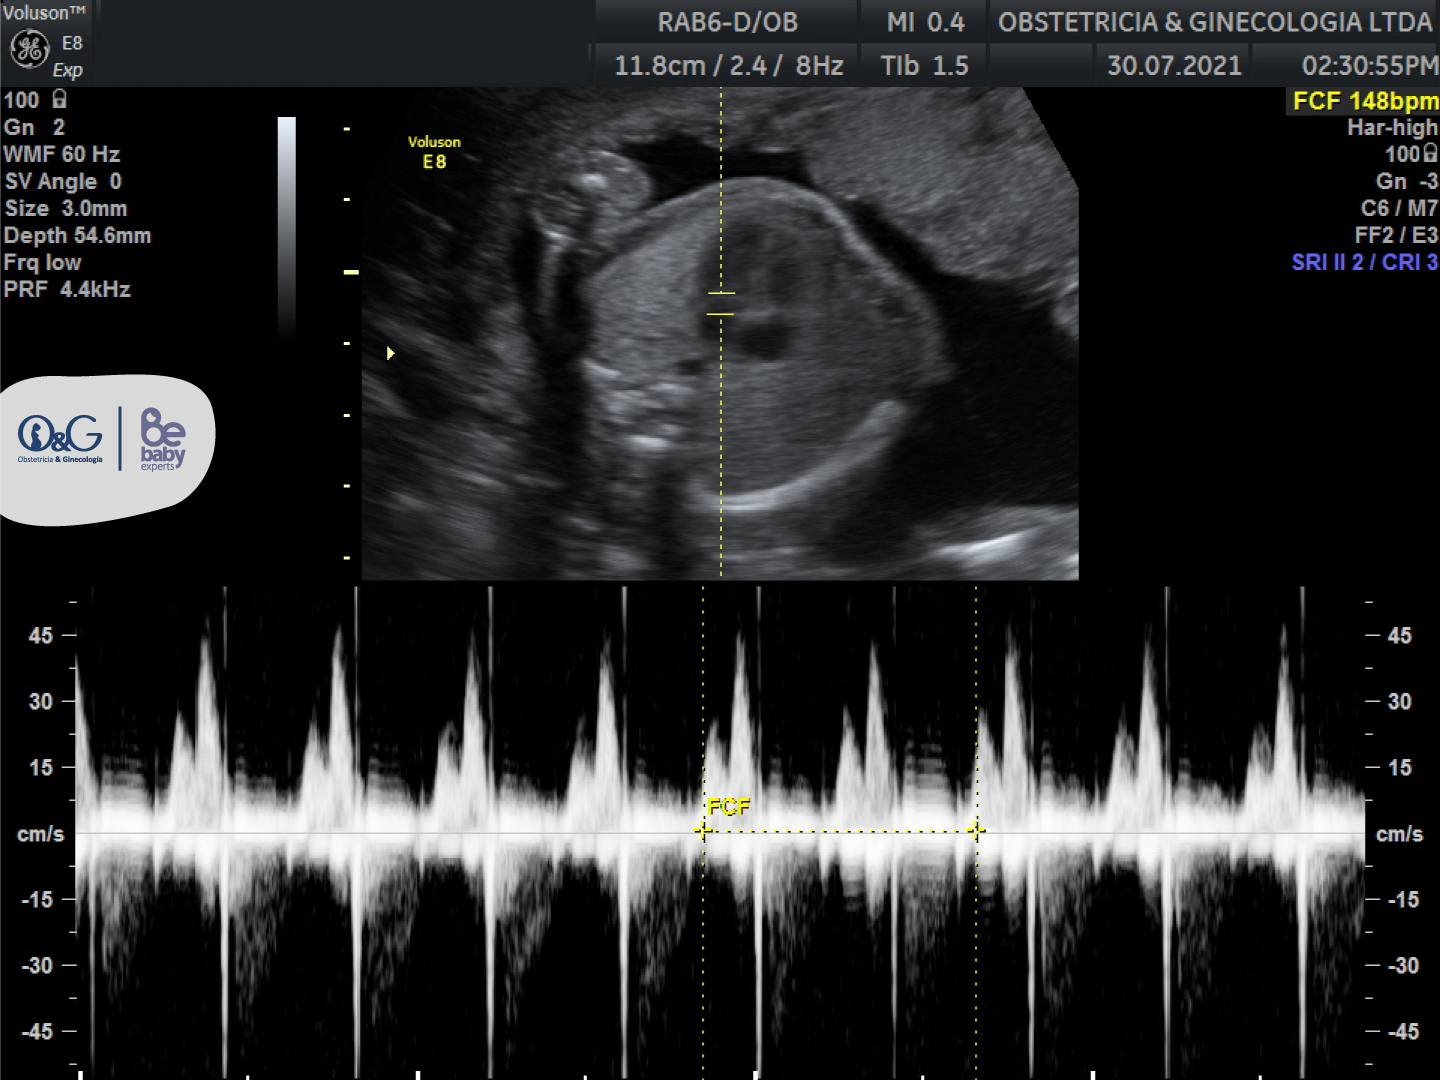The width and height of the screenshot is (1440, 1080).
Task: Click the WMF 60 Hz parameter
Action: pos(62,154)
